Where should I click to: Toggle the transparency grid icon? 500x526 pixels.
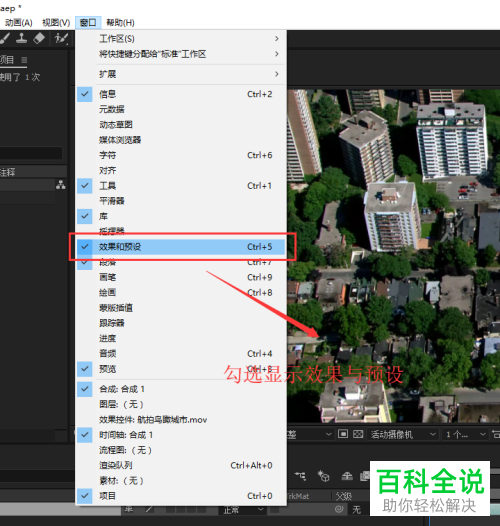pos(358,434)
